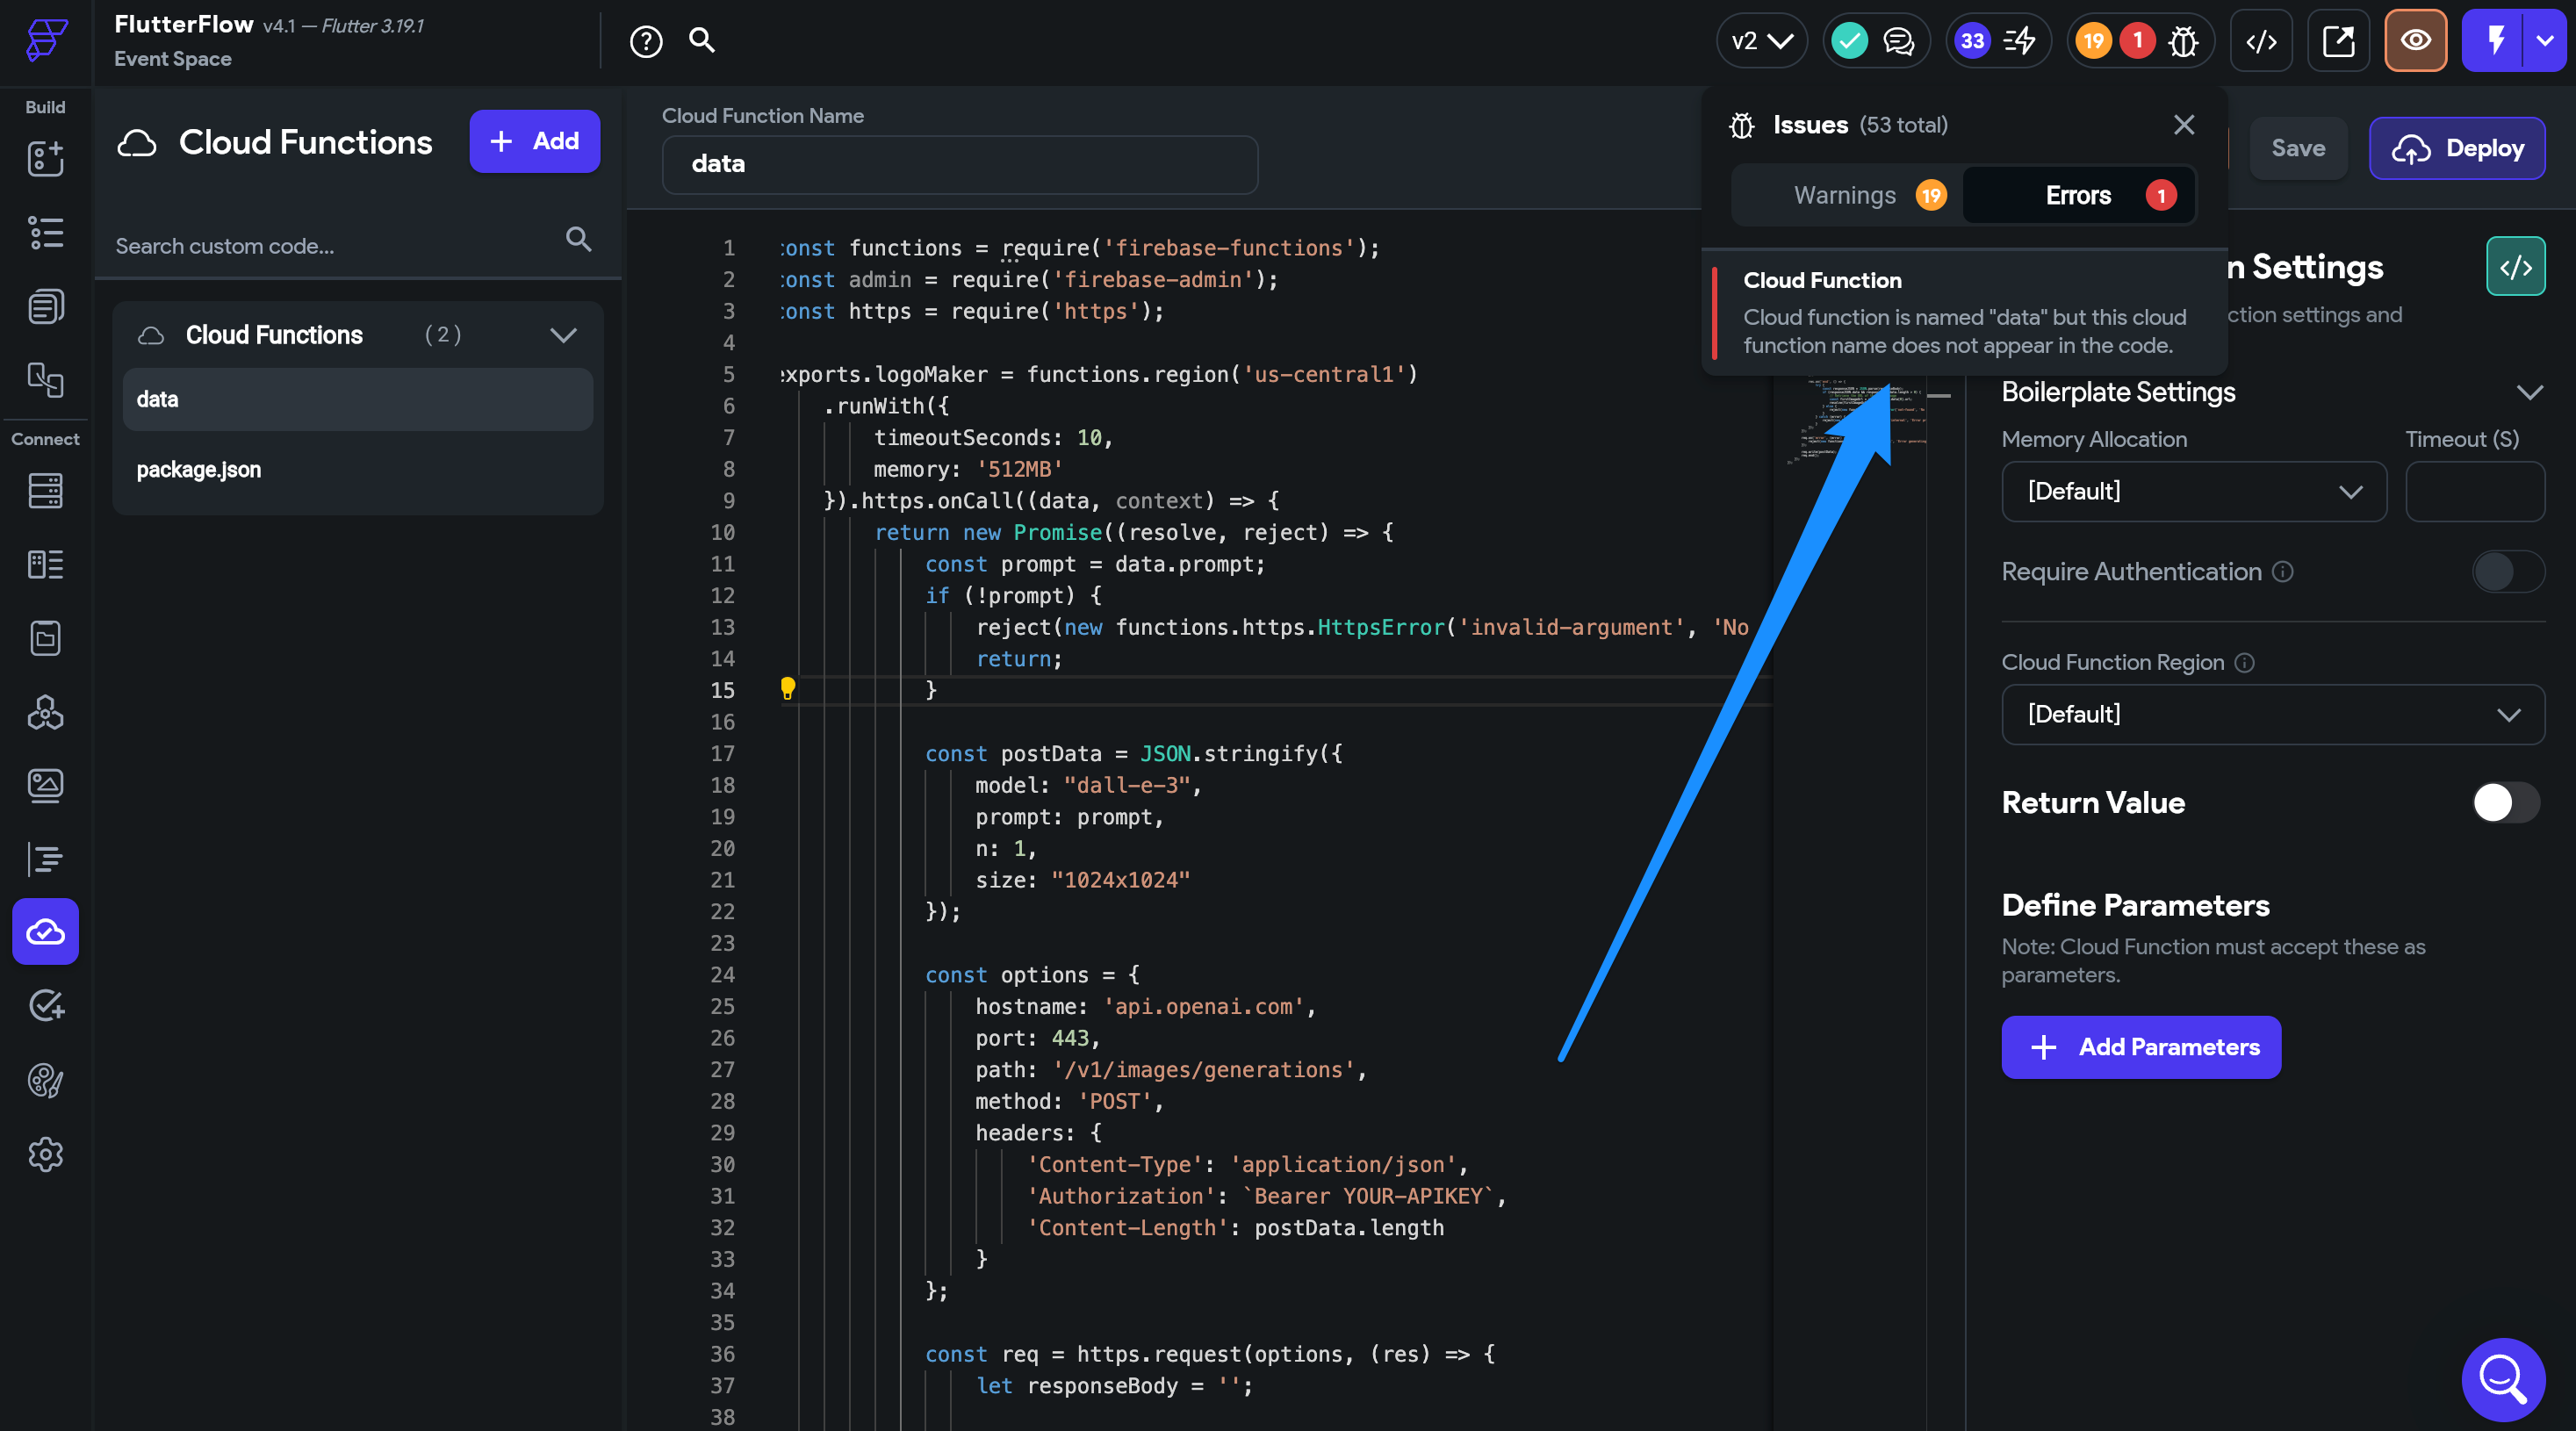Open the App Values icon in sidebar
2576x1431 pixels.
point(45,638)
